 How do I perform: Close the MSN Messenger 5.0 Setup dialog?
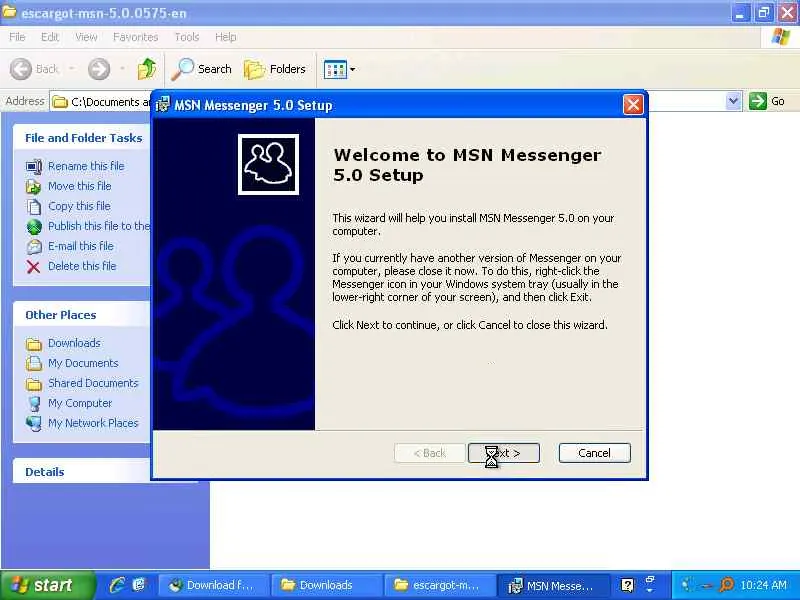click(633, 105)
